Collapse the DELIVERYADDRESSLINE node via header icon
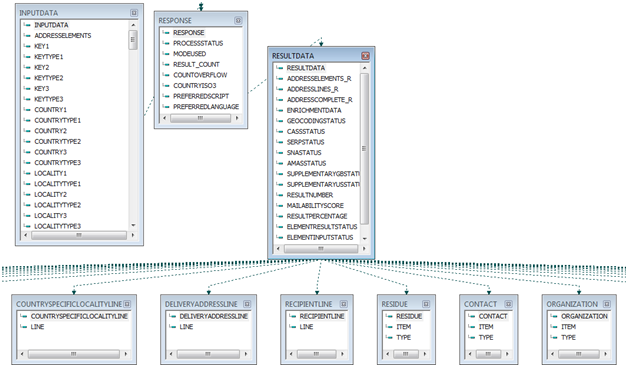Screen dimensions: 628x367 pyautogui.click(x=247, y=304)
